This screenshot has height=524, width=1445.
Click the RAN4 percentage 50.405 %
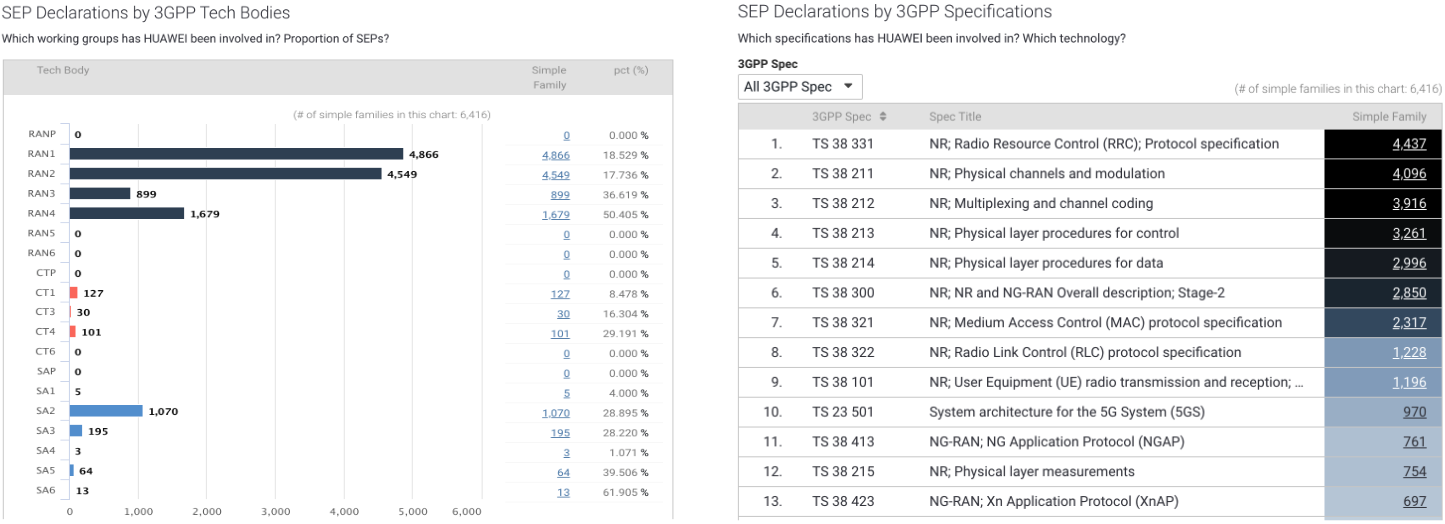click(626, 215)
